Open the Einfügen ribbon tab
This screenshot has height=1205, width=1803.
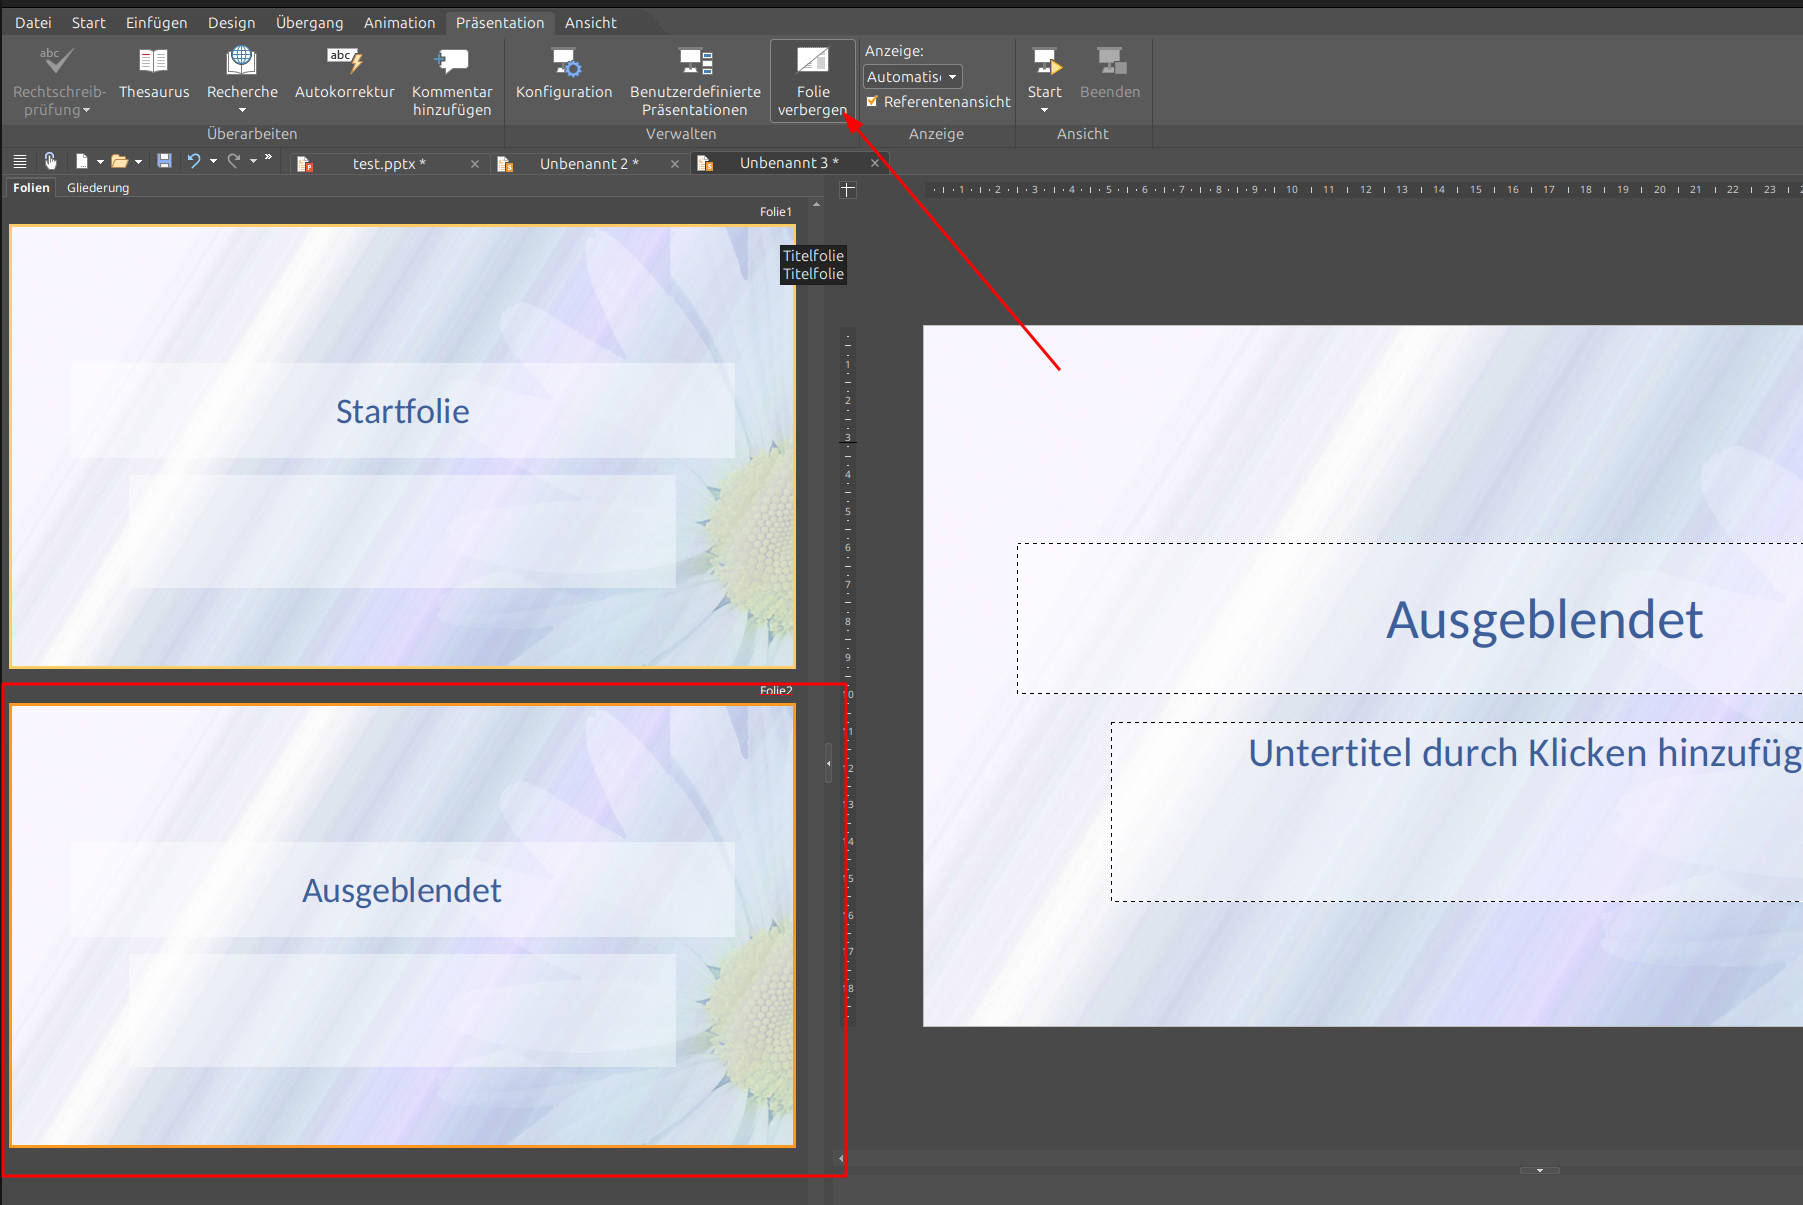156,22
